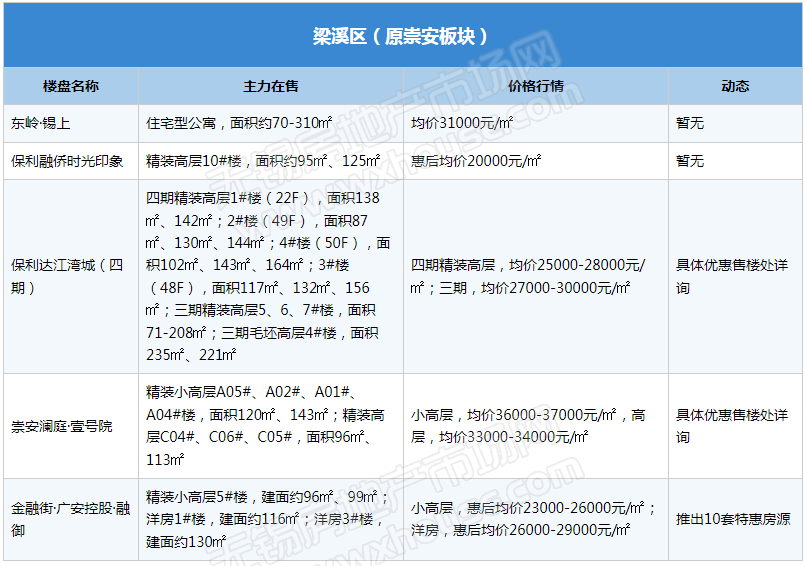This screenshot has width=806, height=566.
Task: Select the 金融街·广安控股·融御 name cell
Action: tap(70, 519)
